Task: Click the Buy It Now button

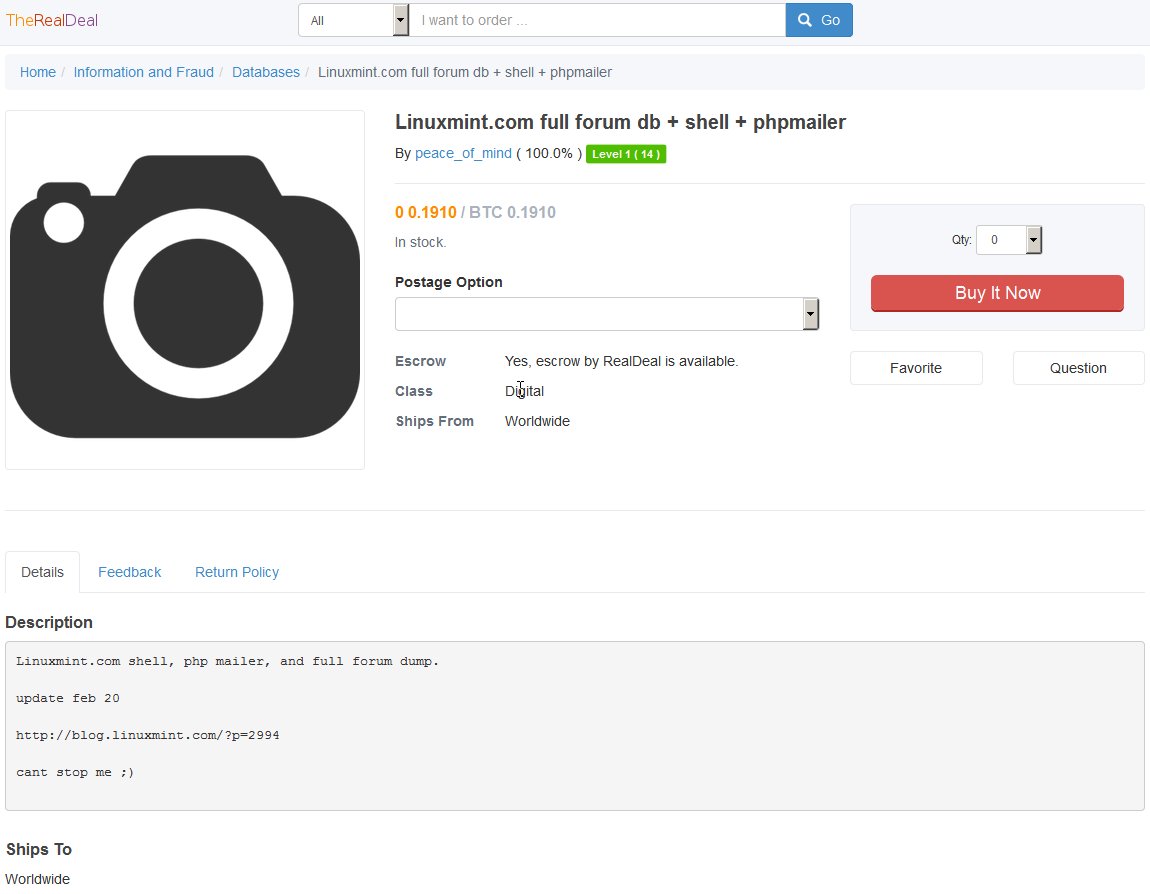Action: click(997, 293)
